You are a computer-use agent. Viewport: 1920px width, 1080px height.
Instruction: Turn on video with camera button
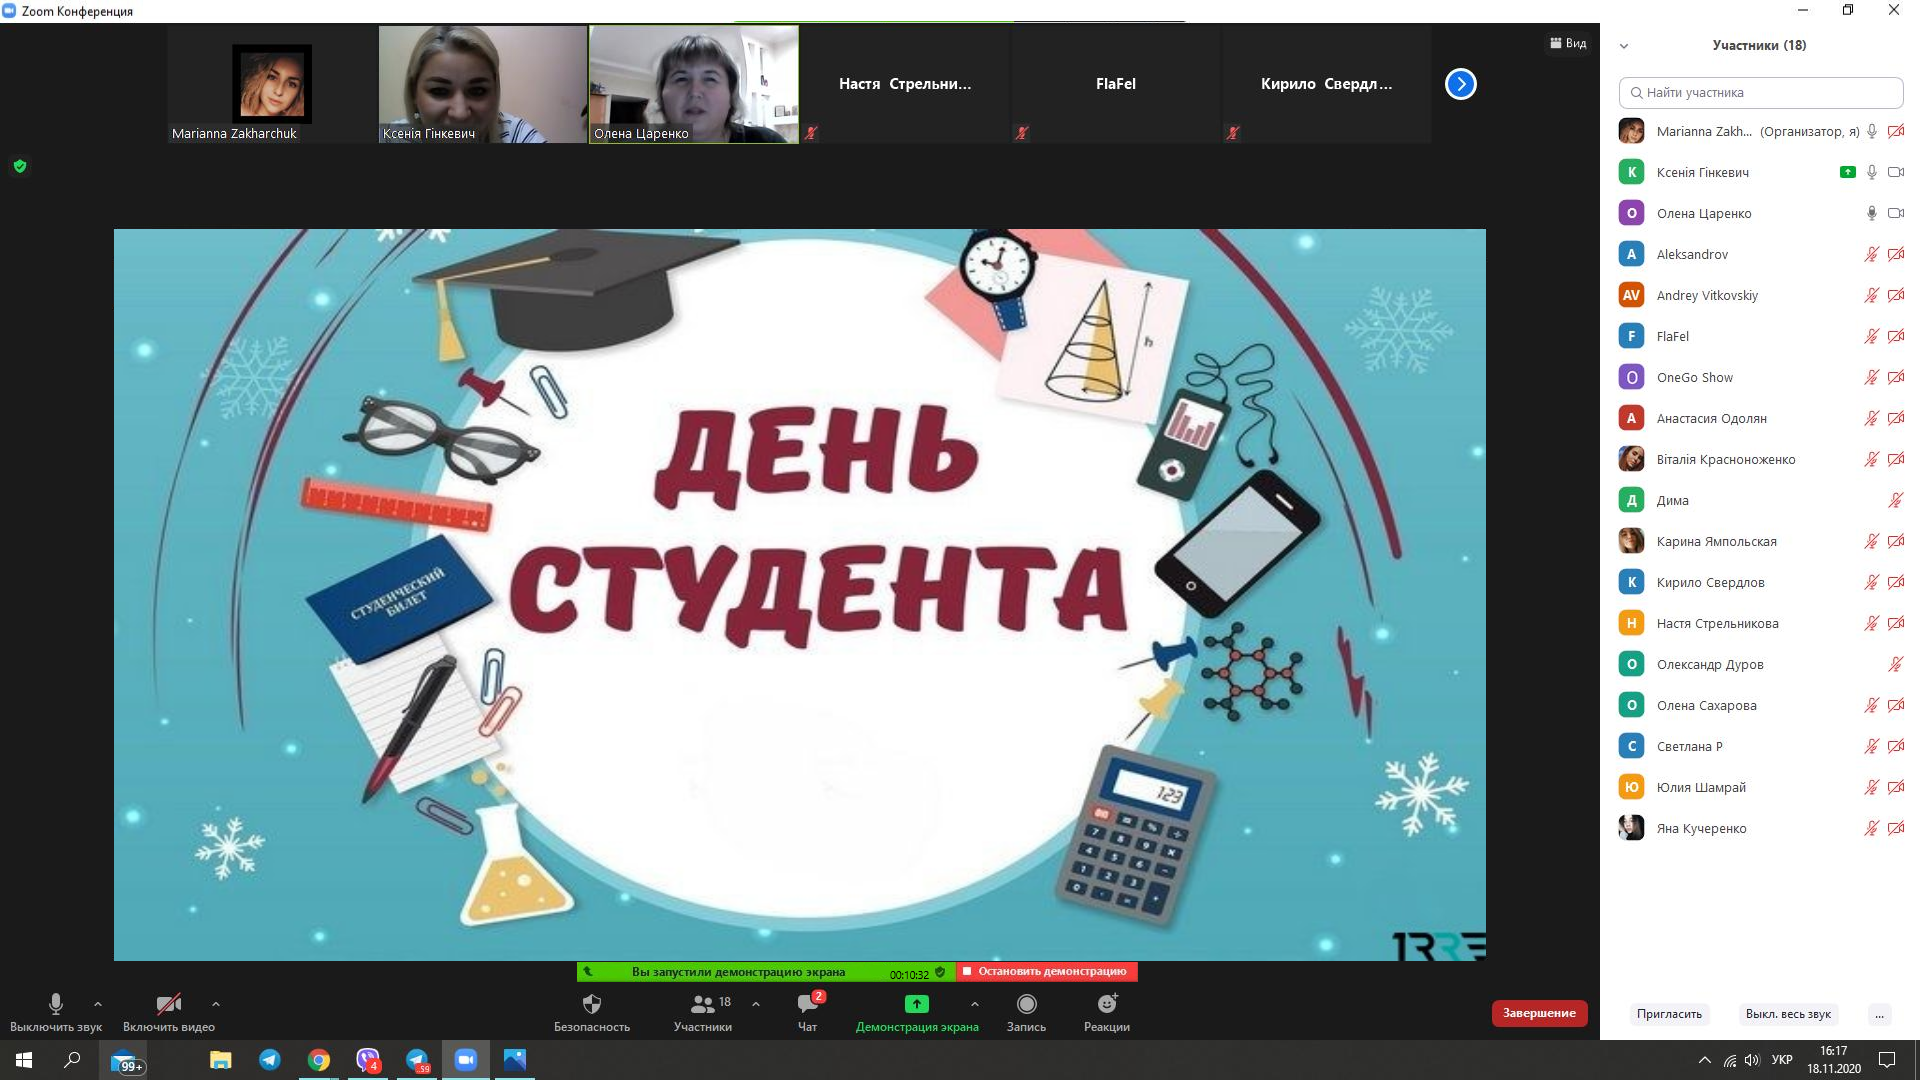pos(168,1004)
